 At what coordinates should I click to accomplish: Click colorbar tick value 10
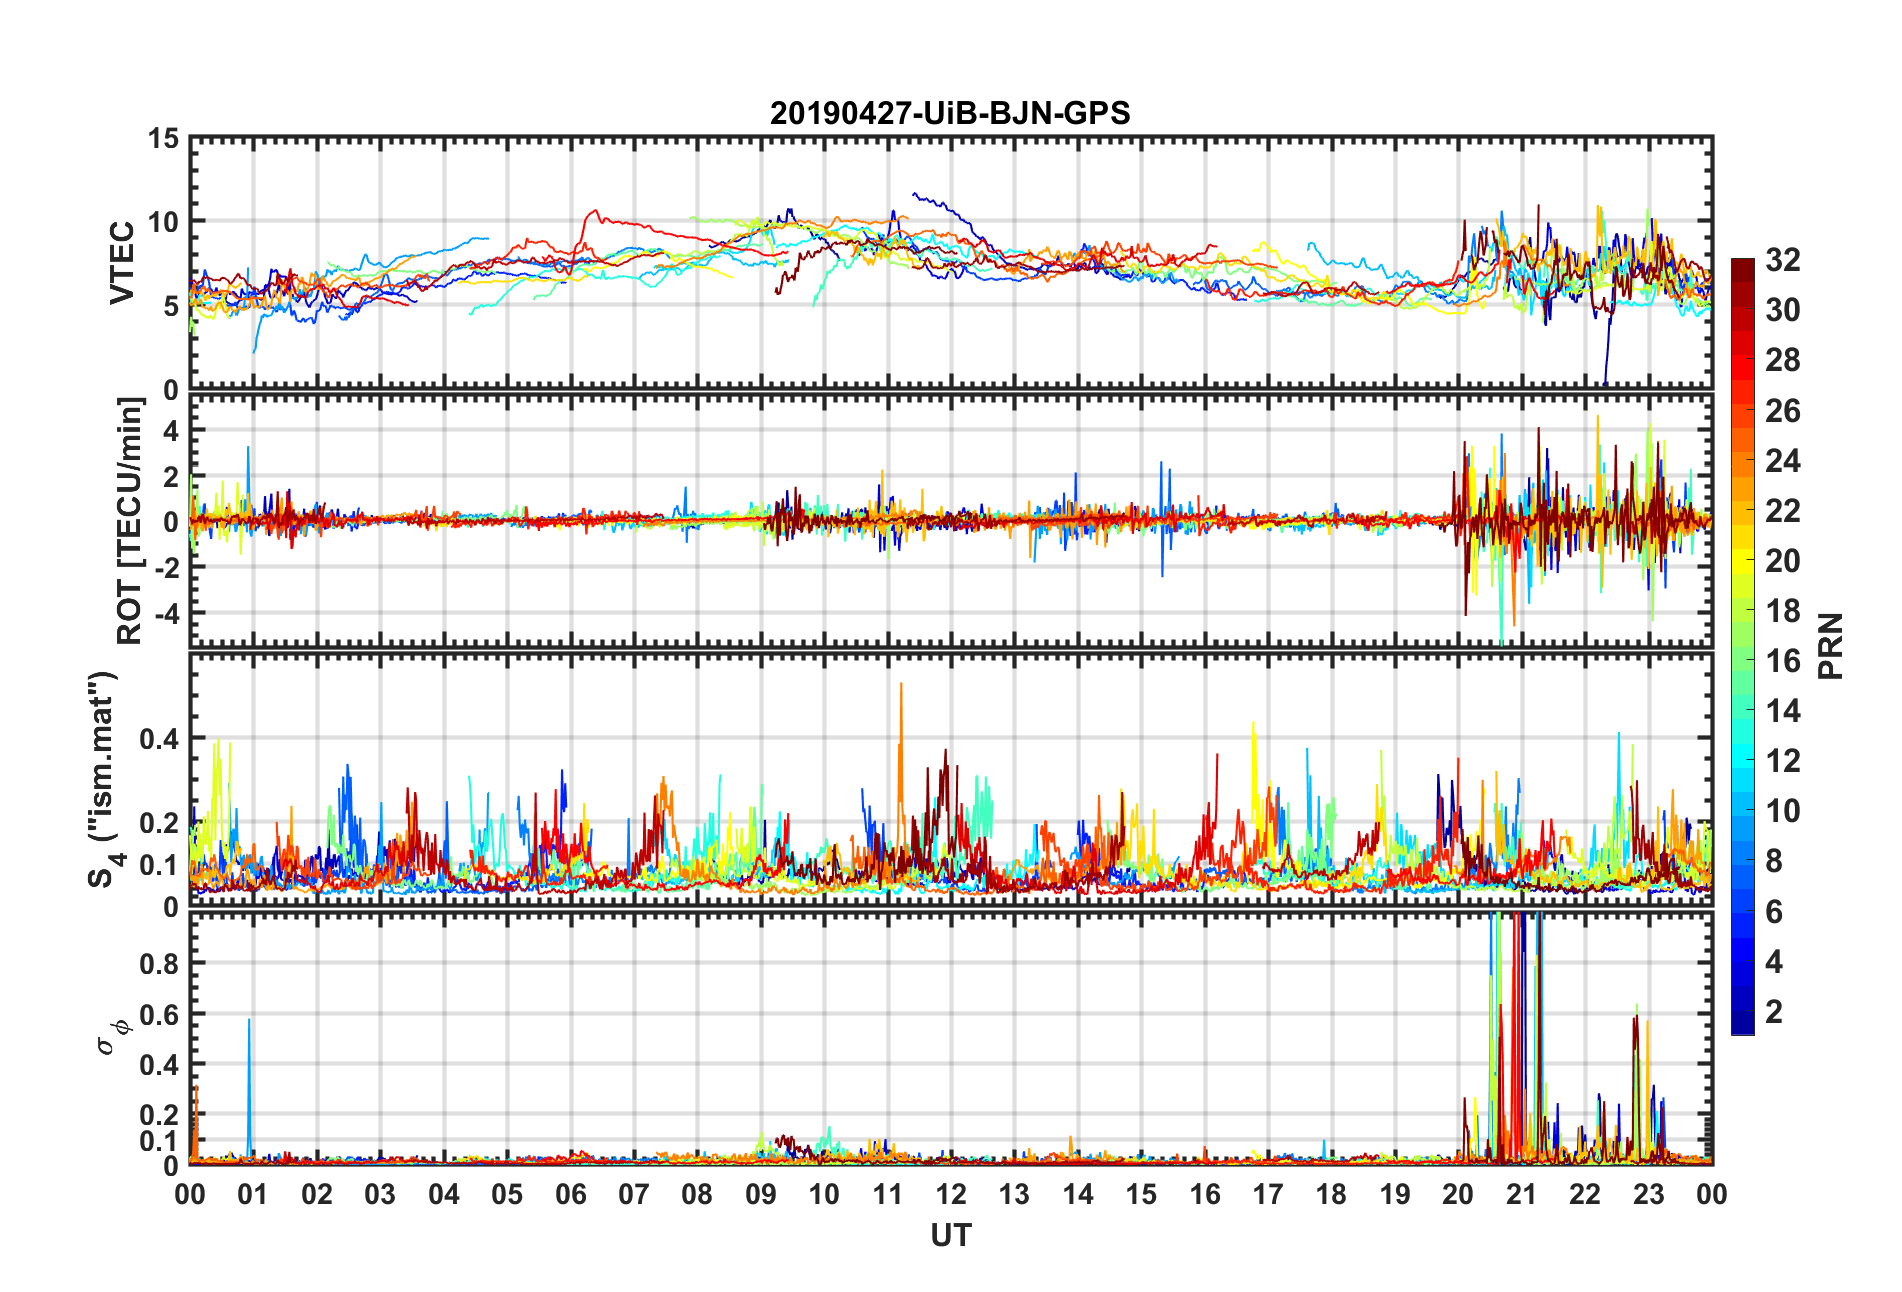click(1782, 811)
